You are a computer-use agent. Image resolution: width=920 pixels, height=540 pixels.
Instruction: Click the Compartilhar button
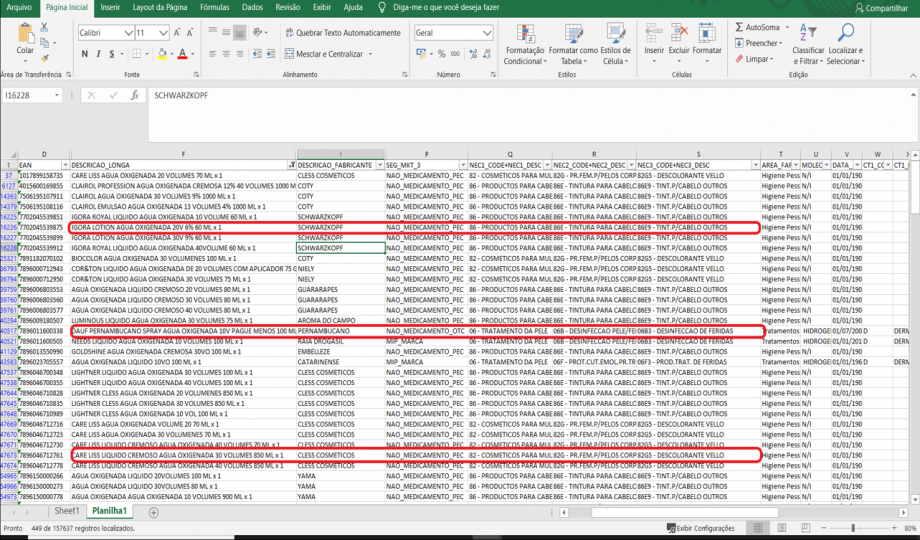point(880,8)
